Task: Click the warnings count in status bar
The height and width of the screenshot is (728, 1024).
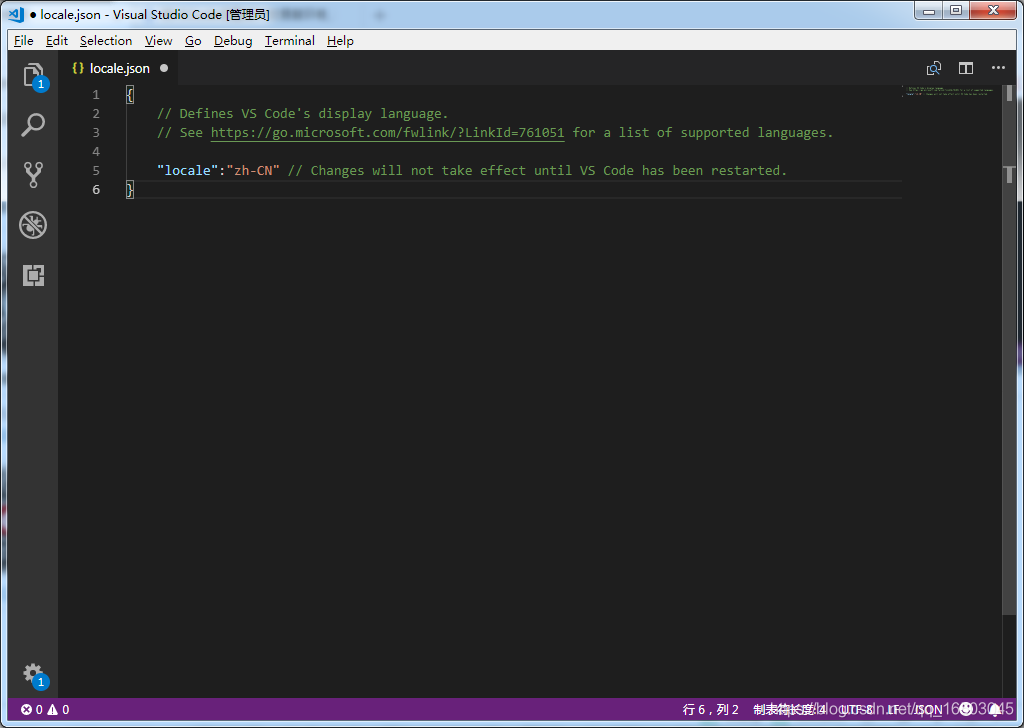Action: pyautogui.click(x=58, y=710)
